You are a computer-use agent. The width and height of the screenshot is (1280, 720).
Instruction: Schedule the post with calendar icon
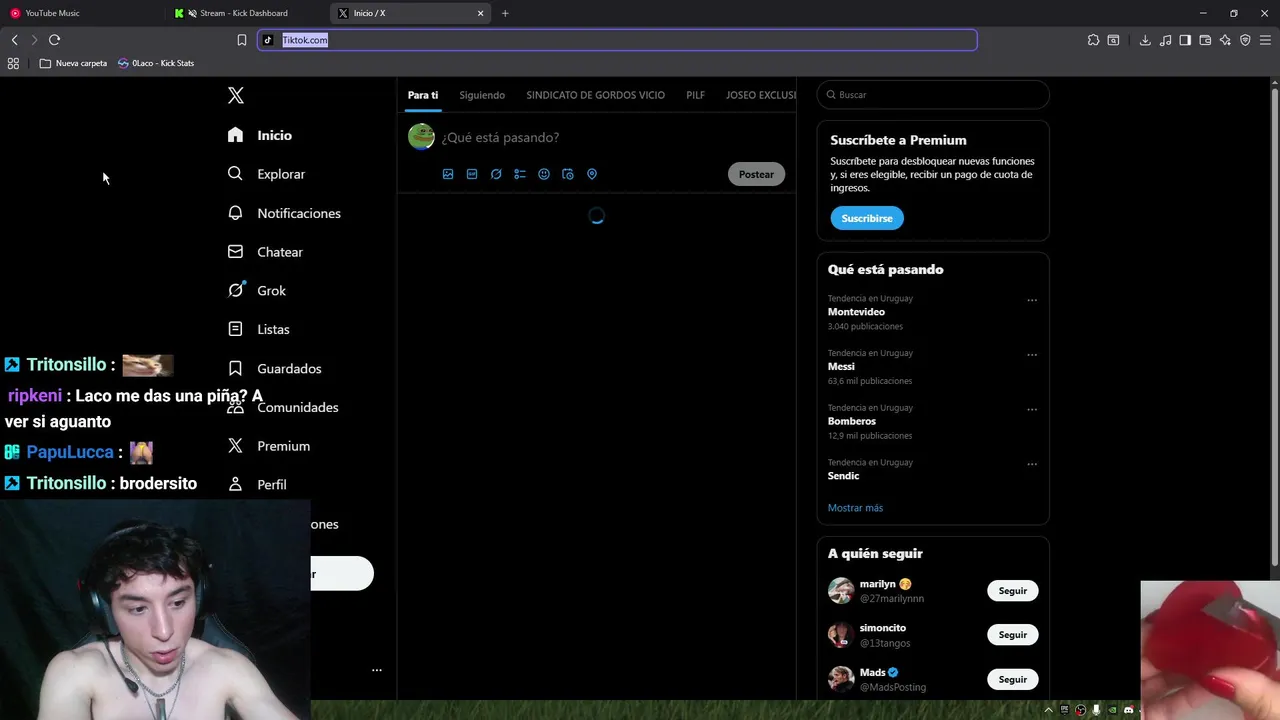568,174
